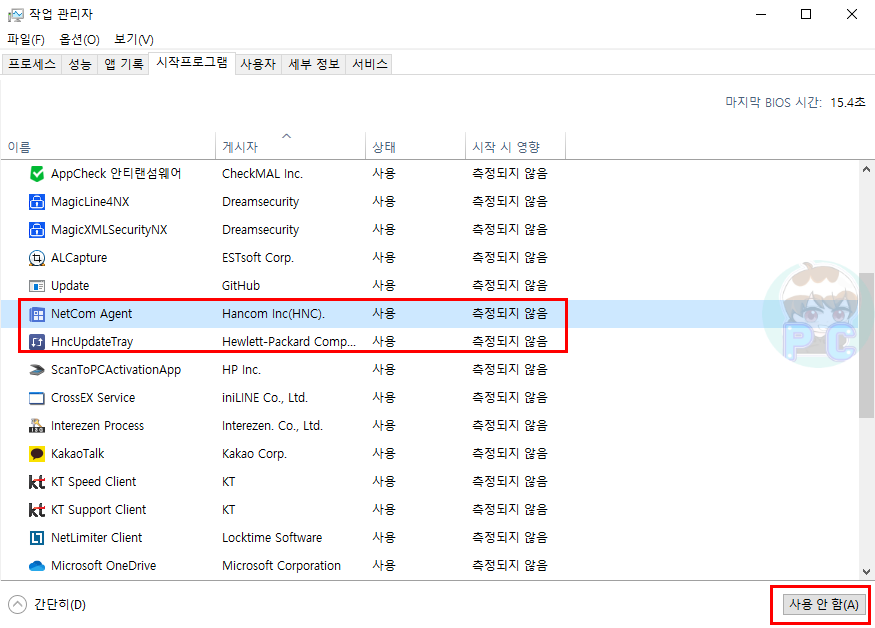Click the NetLimiter Client icon
Viewport: 875px width, 628px height.
coord(37,538)
